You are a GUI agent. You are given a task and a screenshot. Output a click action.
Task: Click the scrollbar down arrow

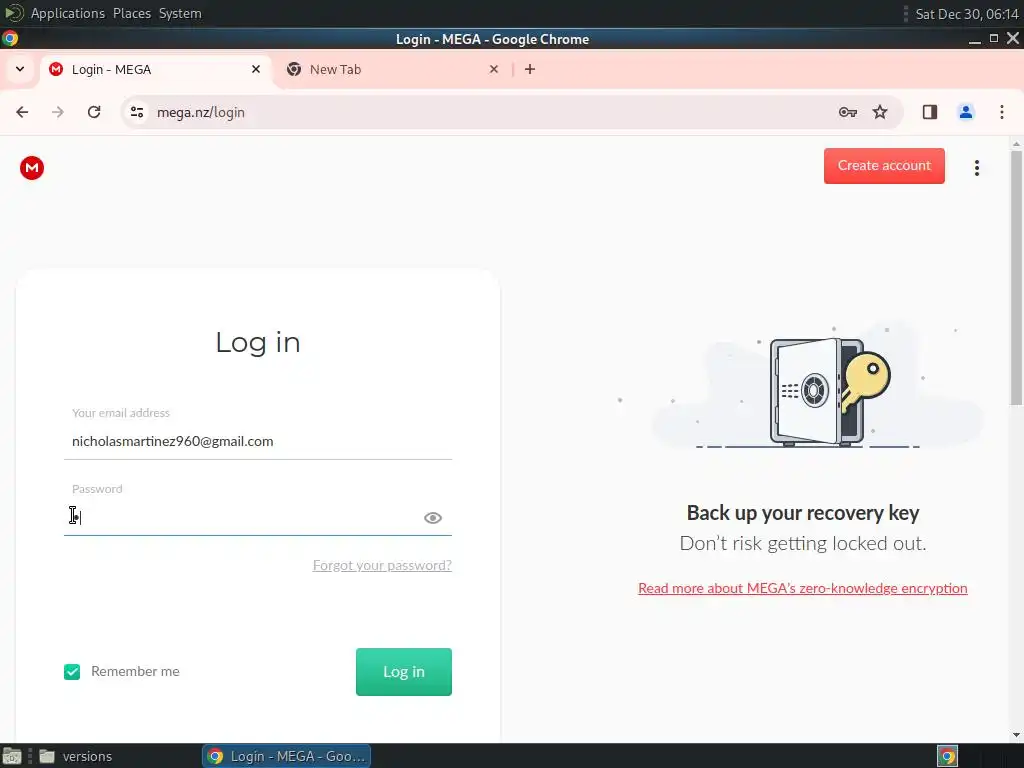tap(1016, 735)
